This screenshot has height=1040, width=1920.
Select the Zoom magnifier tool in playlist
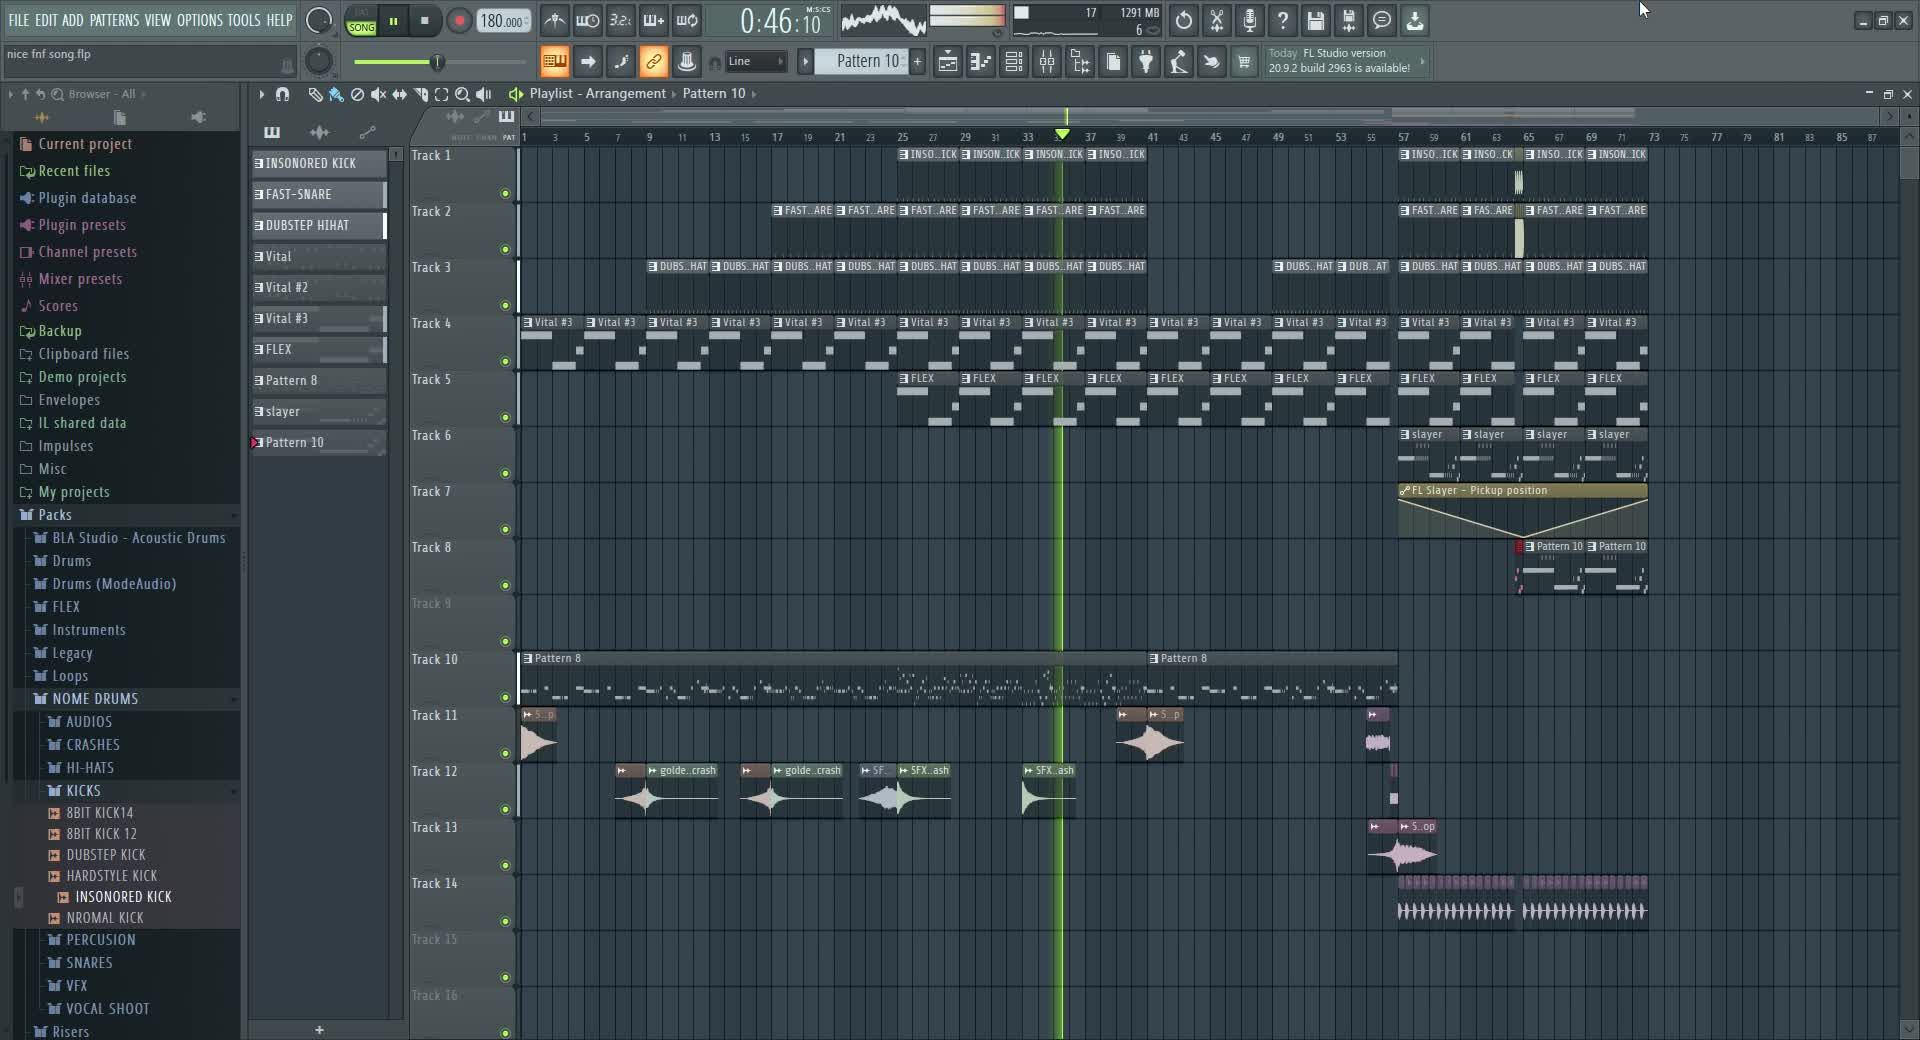(462, 94)
